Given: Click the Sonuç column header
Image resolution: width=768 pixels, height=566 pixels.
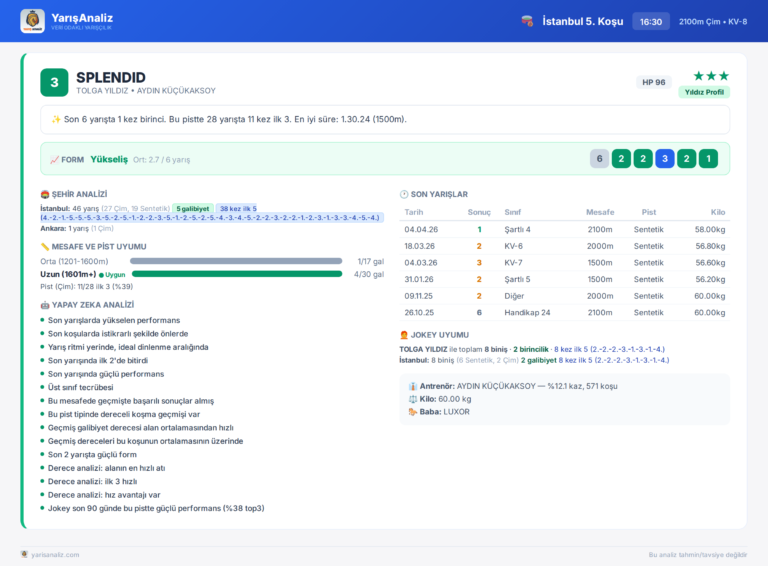Looking at the screenshot, I should pyautogui.click(x=479, y=212).
